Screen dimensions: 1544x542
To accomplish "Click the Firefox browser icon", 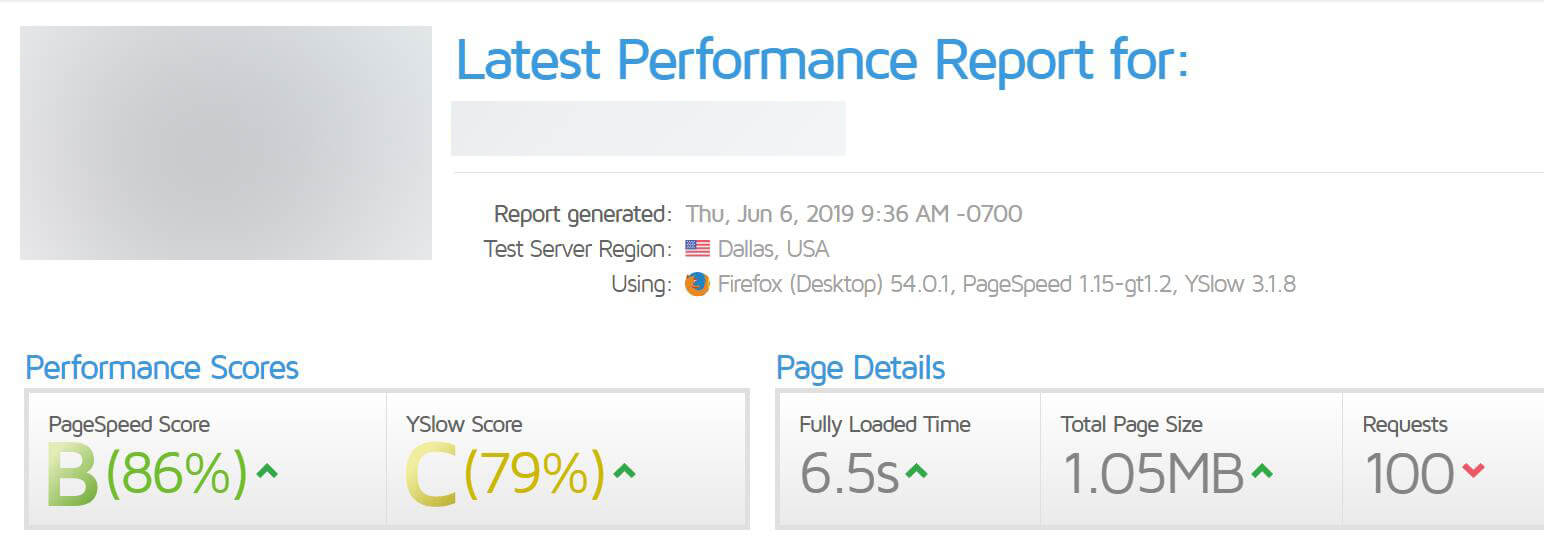I will (697, 284).
